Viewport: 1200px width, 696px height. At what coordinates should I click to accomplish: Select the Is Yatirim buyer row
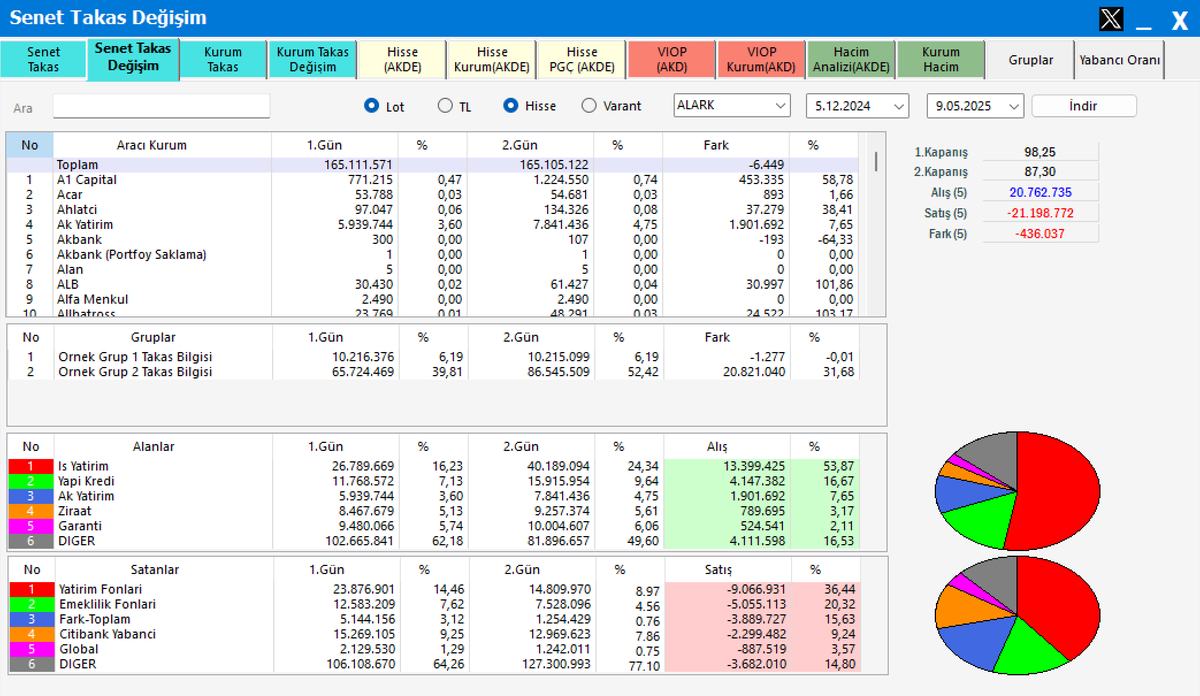[432, 466]
